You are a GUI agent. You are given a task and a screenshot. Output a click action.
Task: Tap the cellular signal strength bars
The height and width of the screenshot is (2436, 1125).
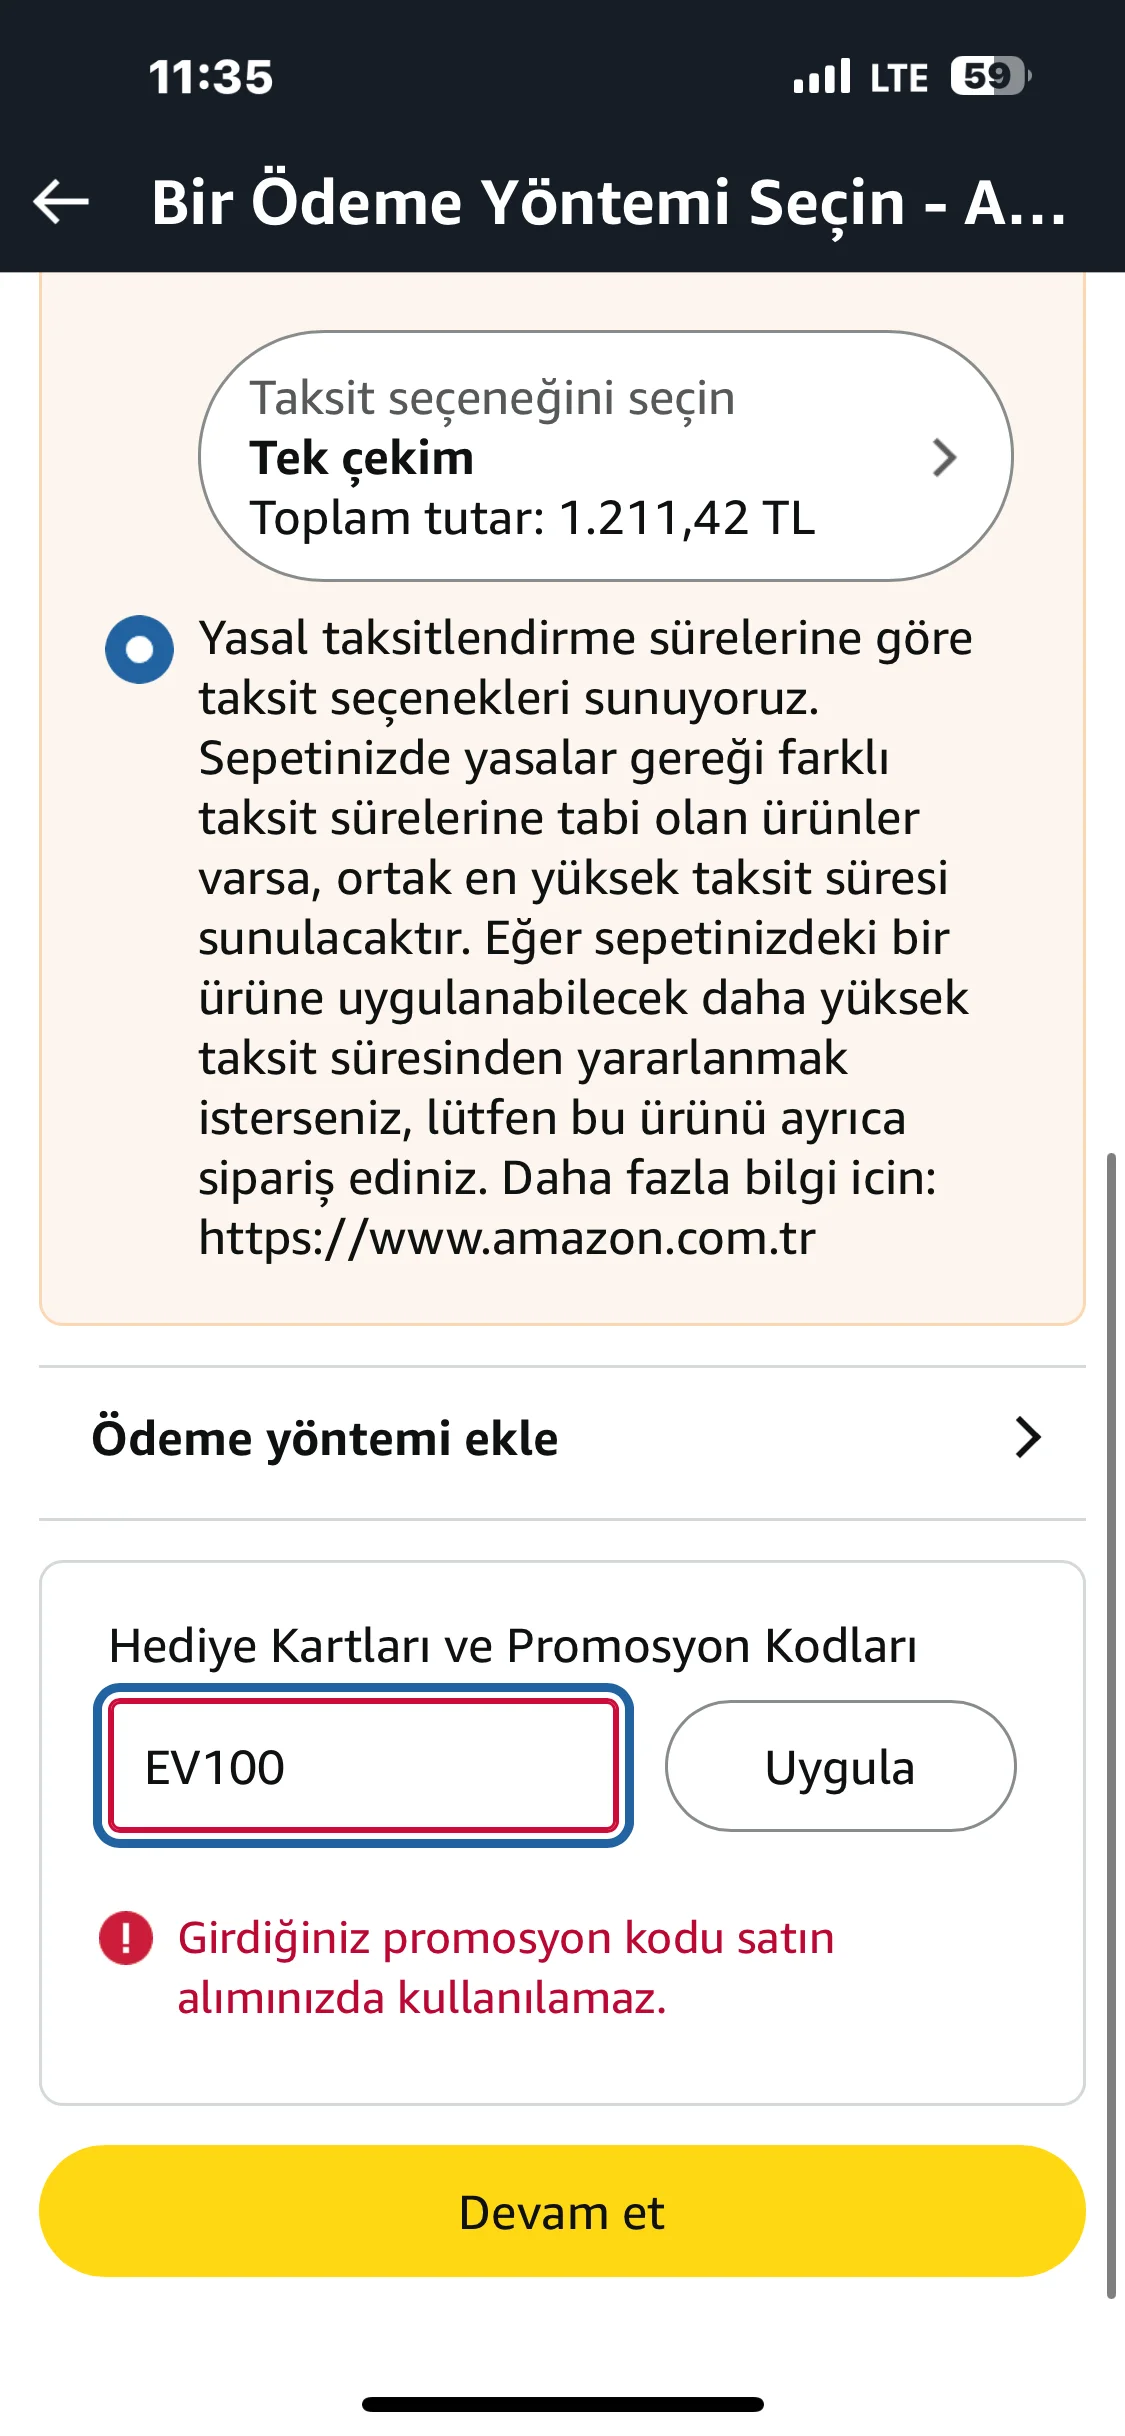coord(822,77)
